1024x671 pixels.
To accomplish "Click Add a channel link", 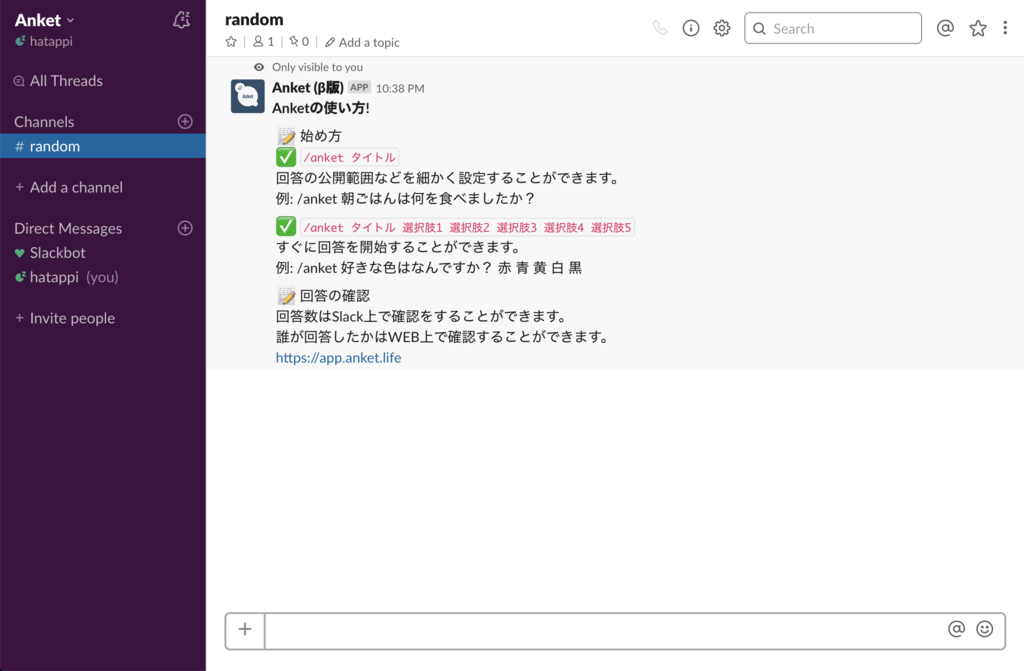I will coord(69,188).
